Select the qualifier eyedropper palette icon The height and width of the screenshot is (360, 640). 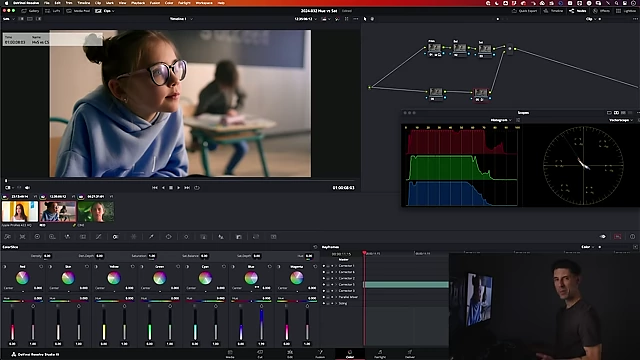pyautogui.click(x=151, y=237)
